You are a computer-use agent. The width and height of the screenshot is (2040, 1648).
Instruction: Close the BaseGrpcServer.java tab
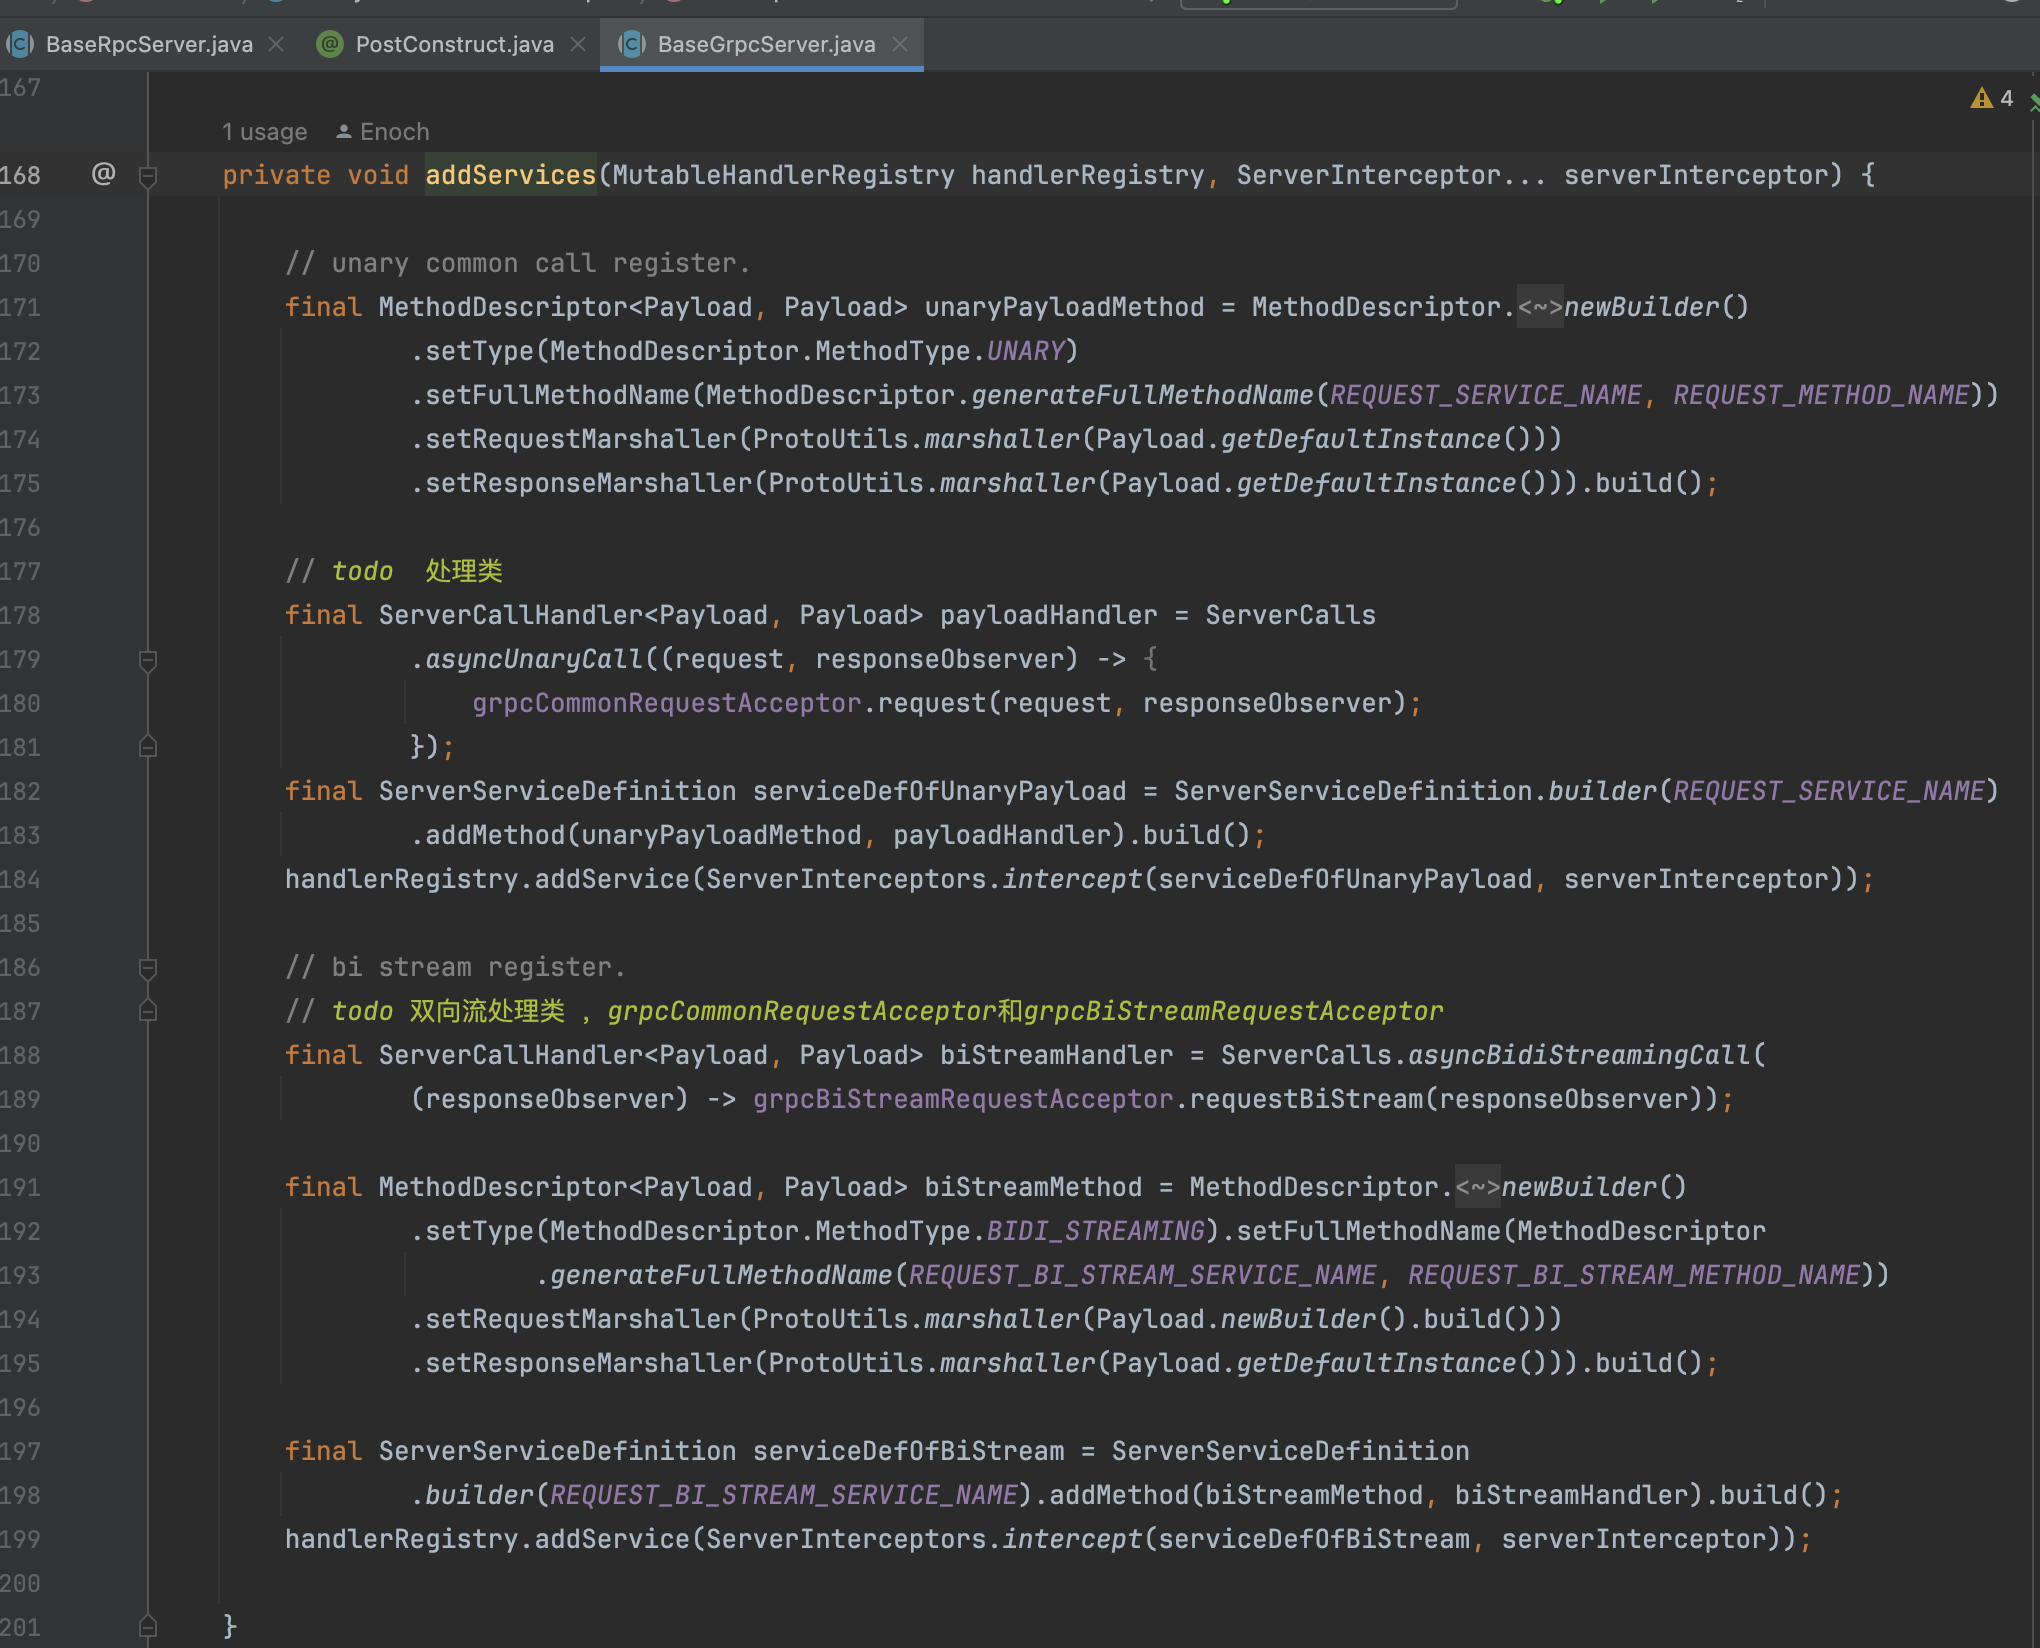point(900,44)
